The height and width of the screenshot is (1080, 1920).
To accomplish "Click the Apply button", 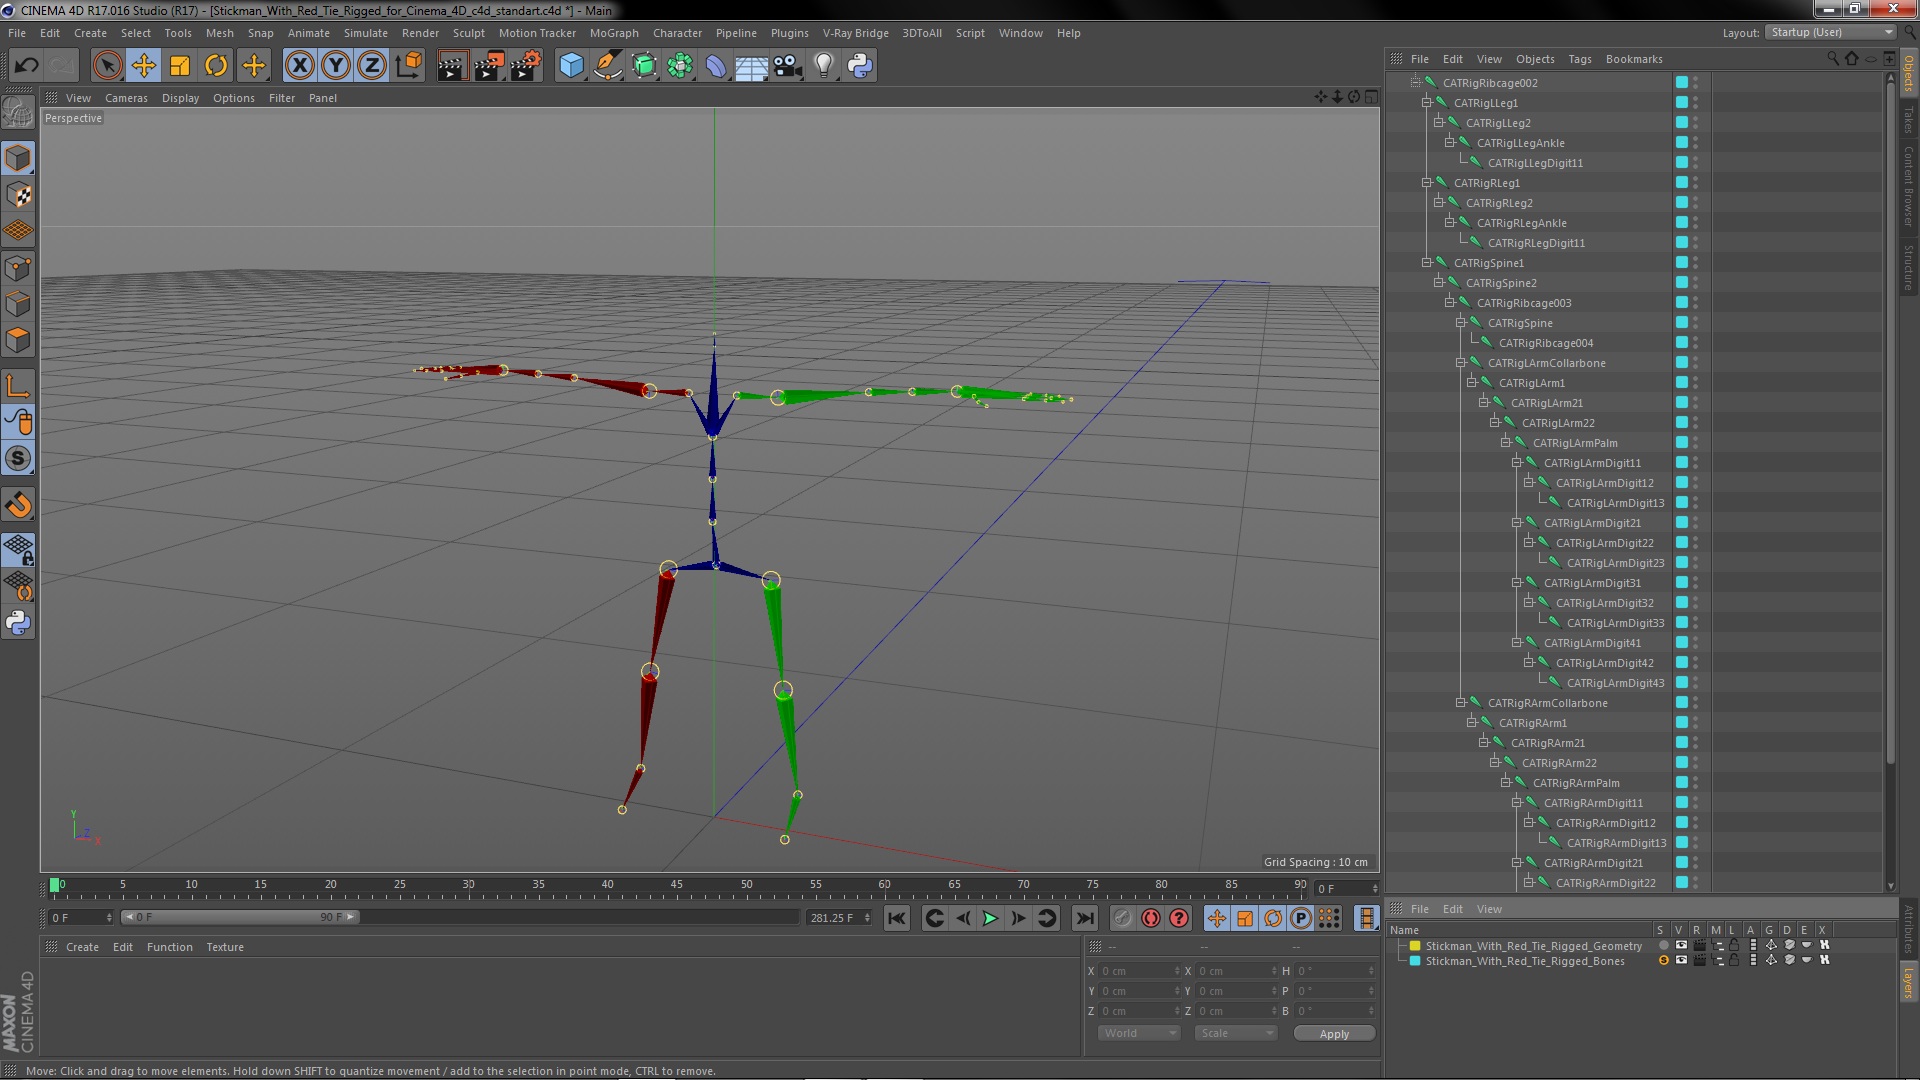I will [1334, 1033].
